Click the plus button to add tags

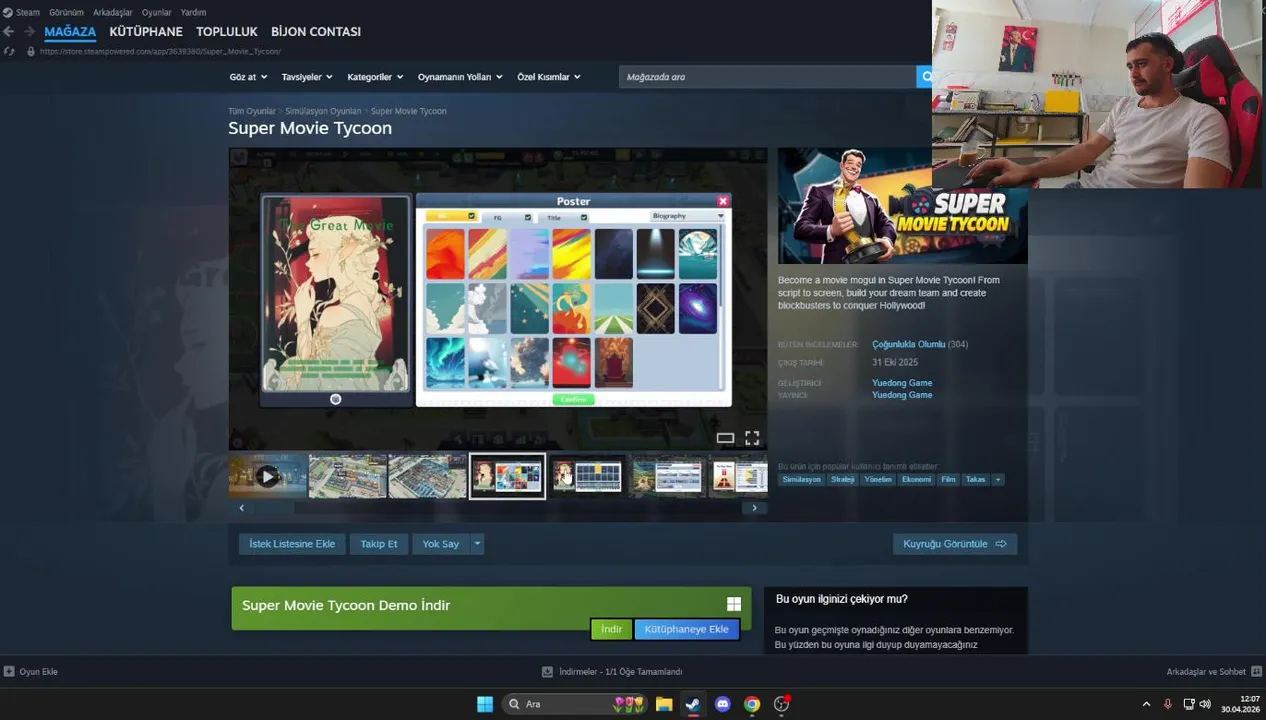tap(997, 480)
